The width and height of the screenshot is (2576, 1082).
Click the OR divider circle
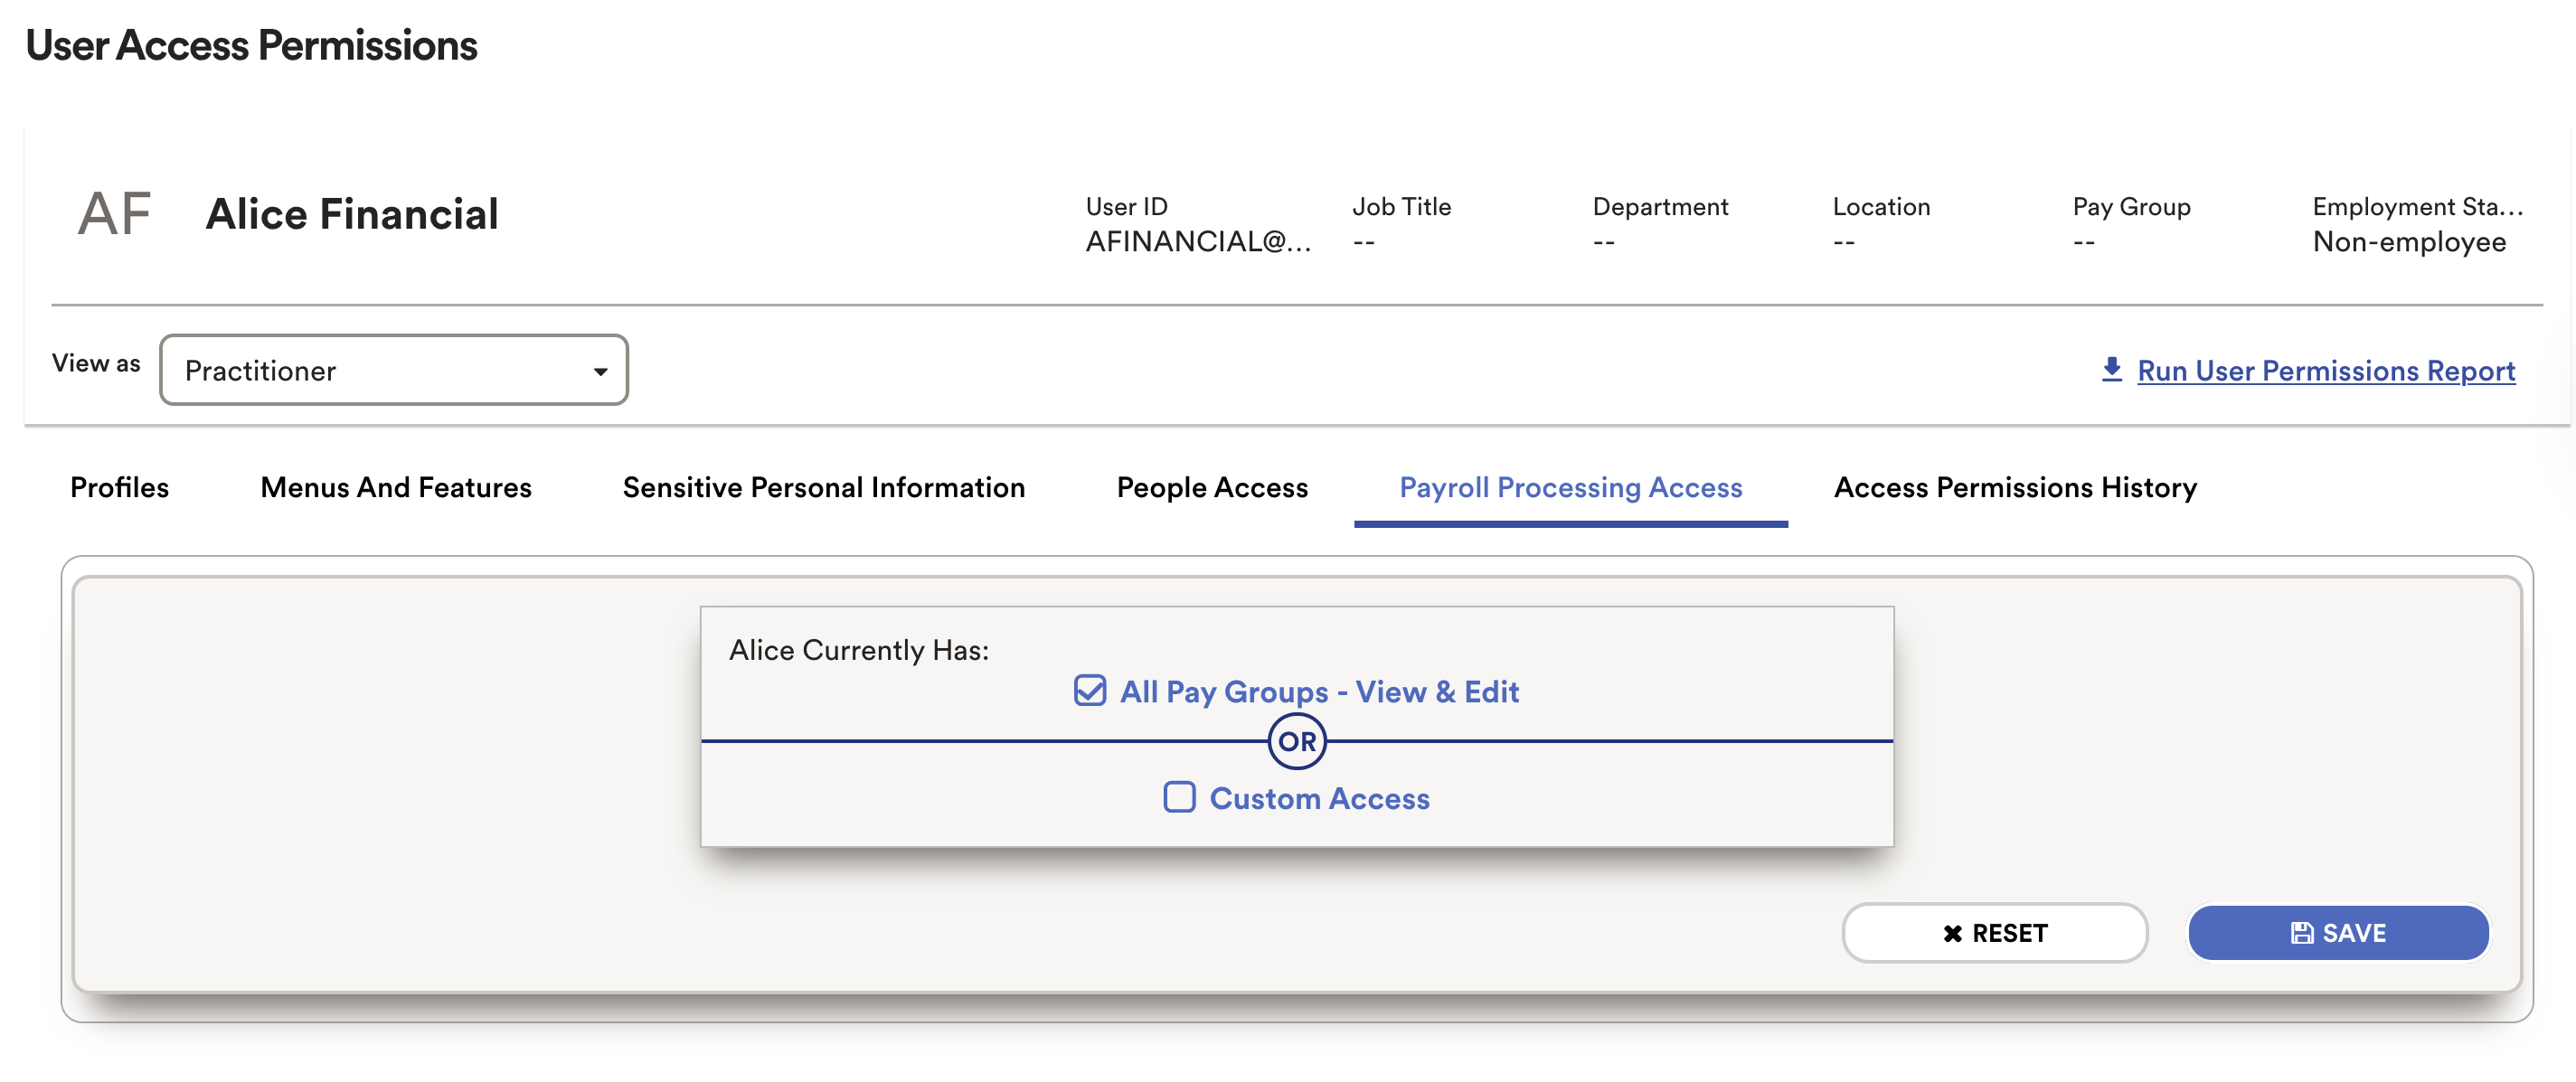click(x=1297, y=741)
